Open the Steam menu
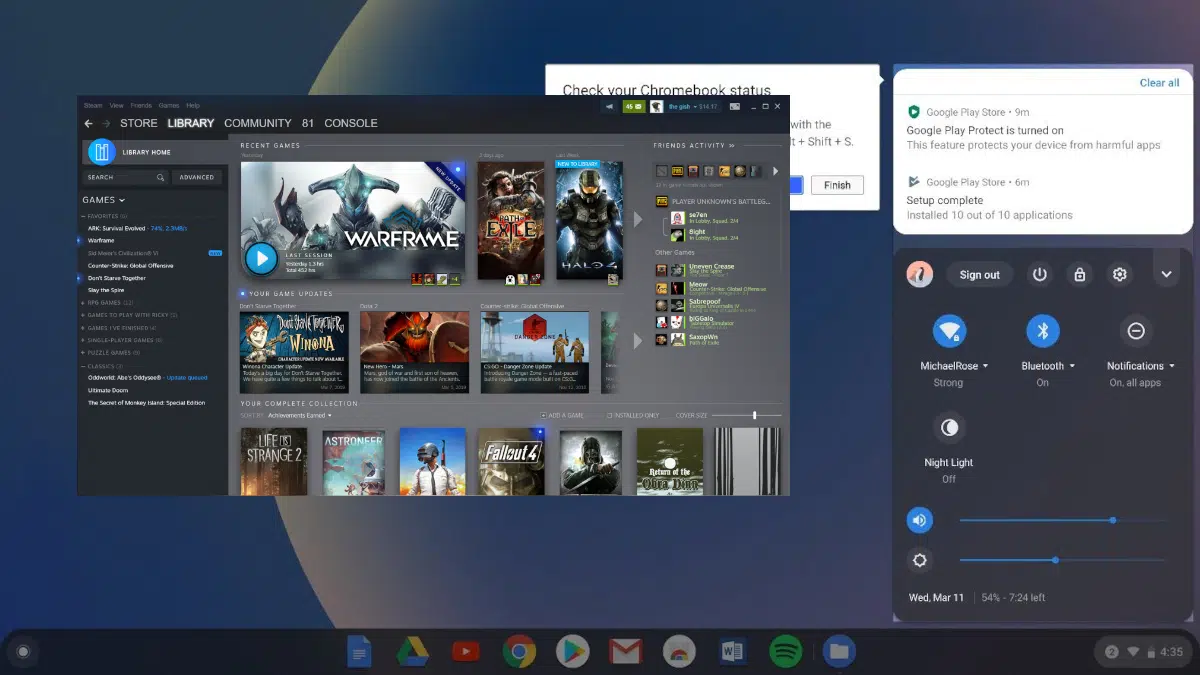The width and height of the screenshot is (1200, 675). tap(93, 105)
